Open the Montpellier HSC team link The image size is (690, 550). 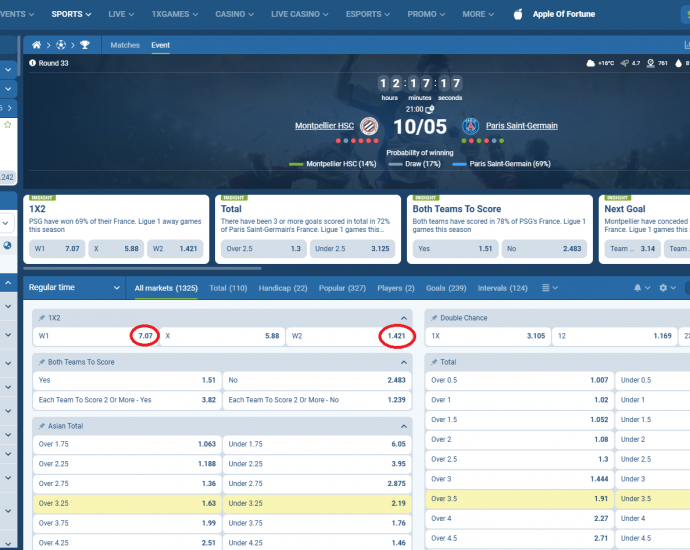click(324, 126)
